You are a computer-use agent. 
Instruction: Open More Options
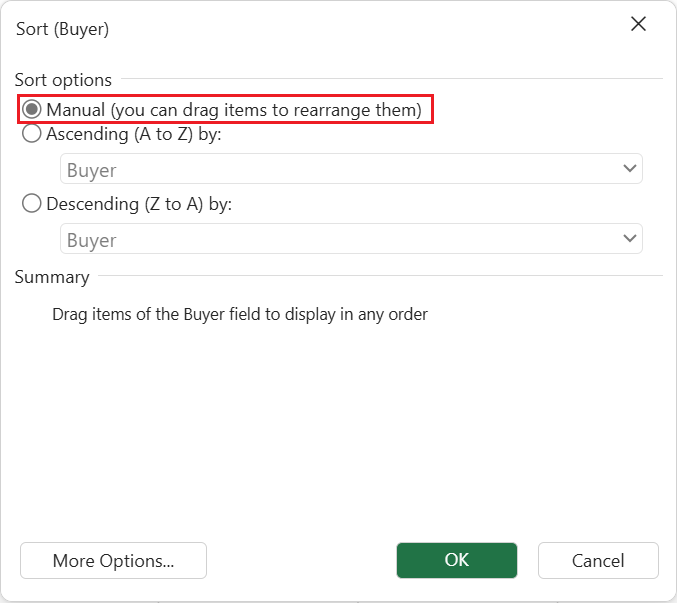(113, 561)
